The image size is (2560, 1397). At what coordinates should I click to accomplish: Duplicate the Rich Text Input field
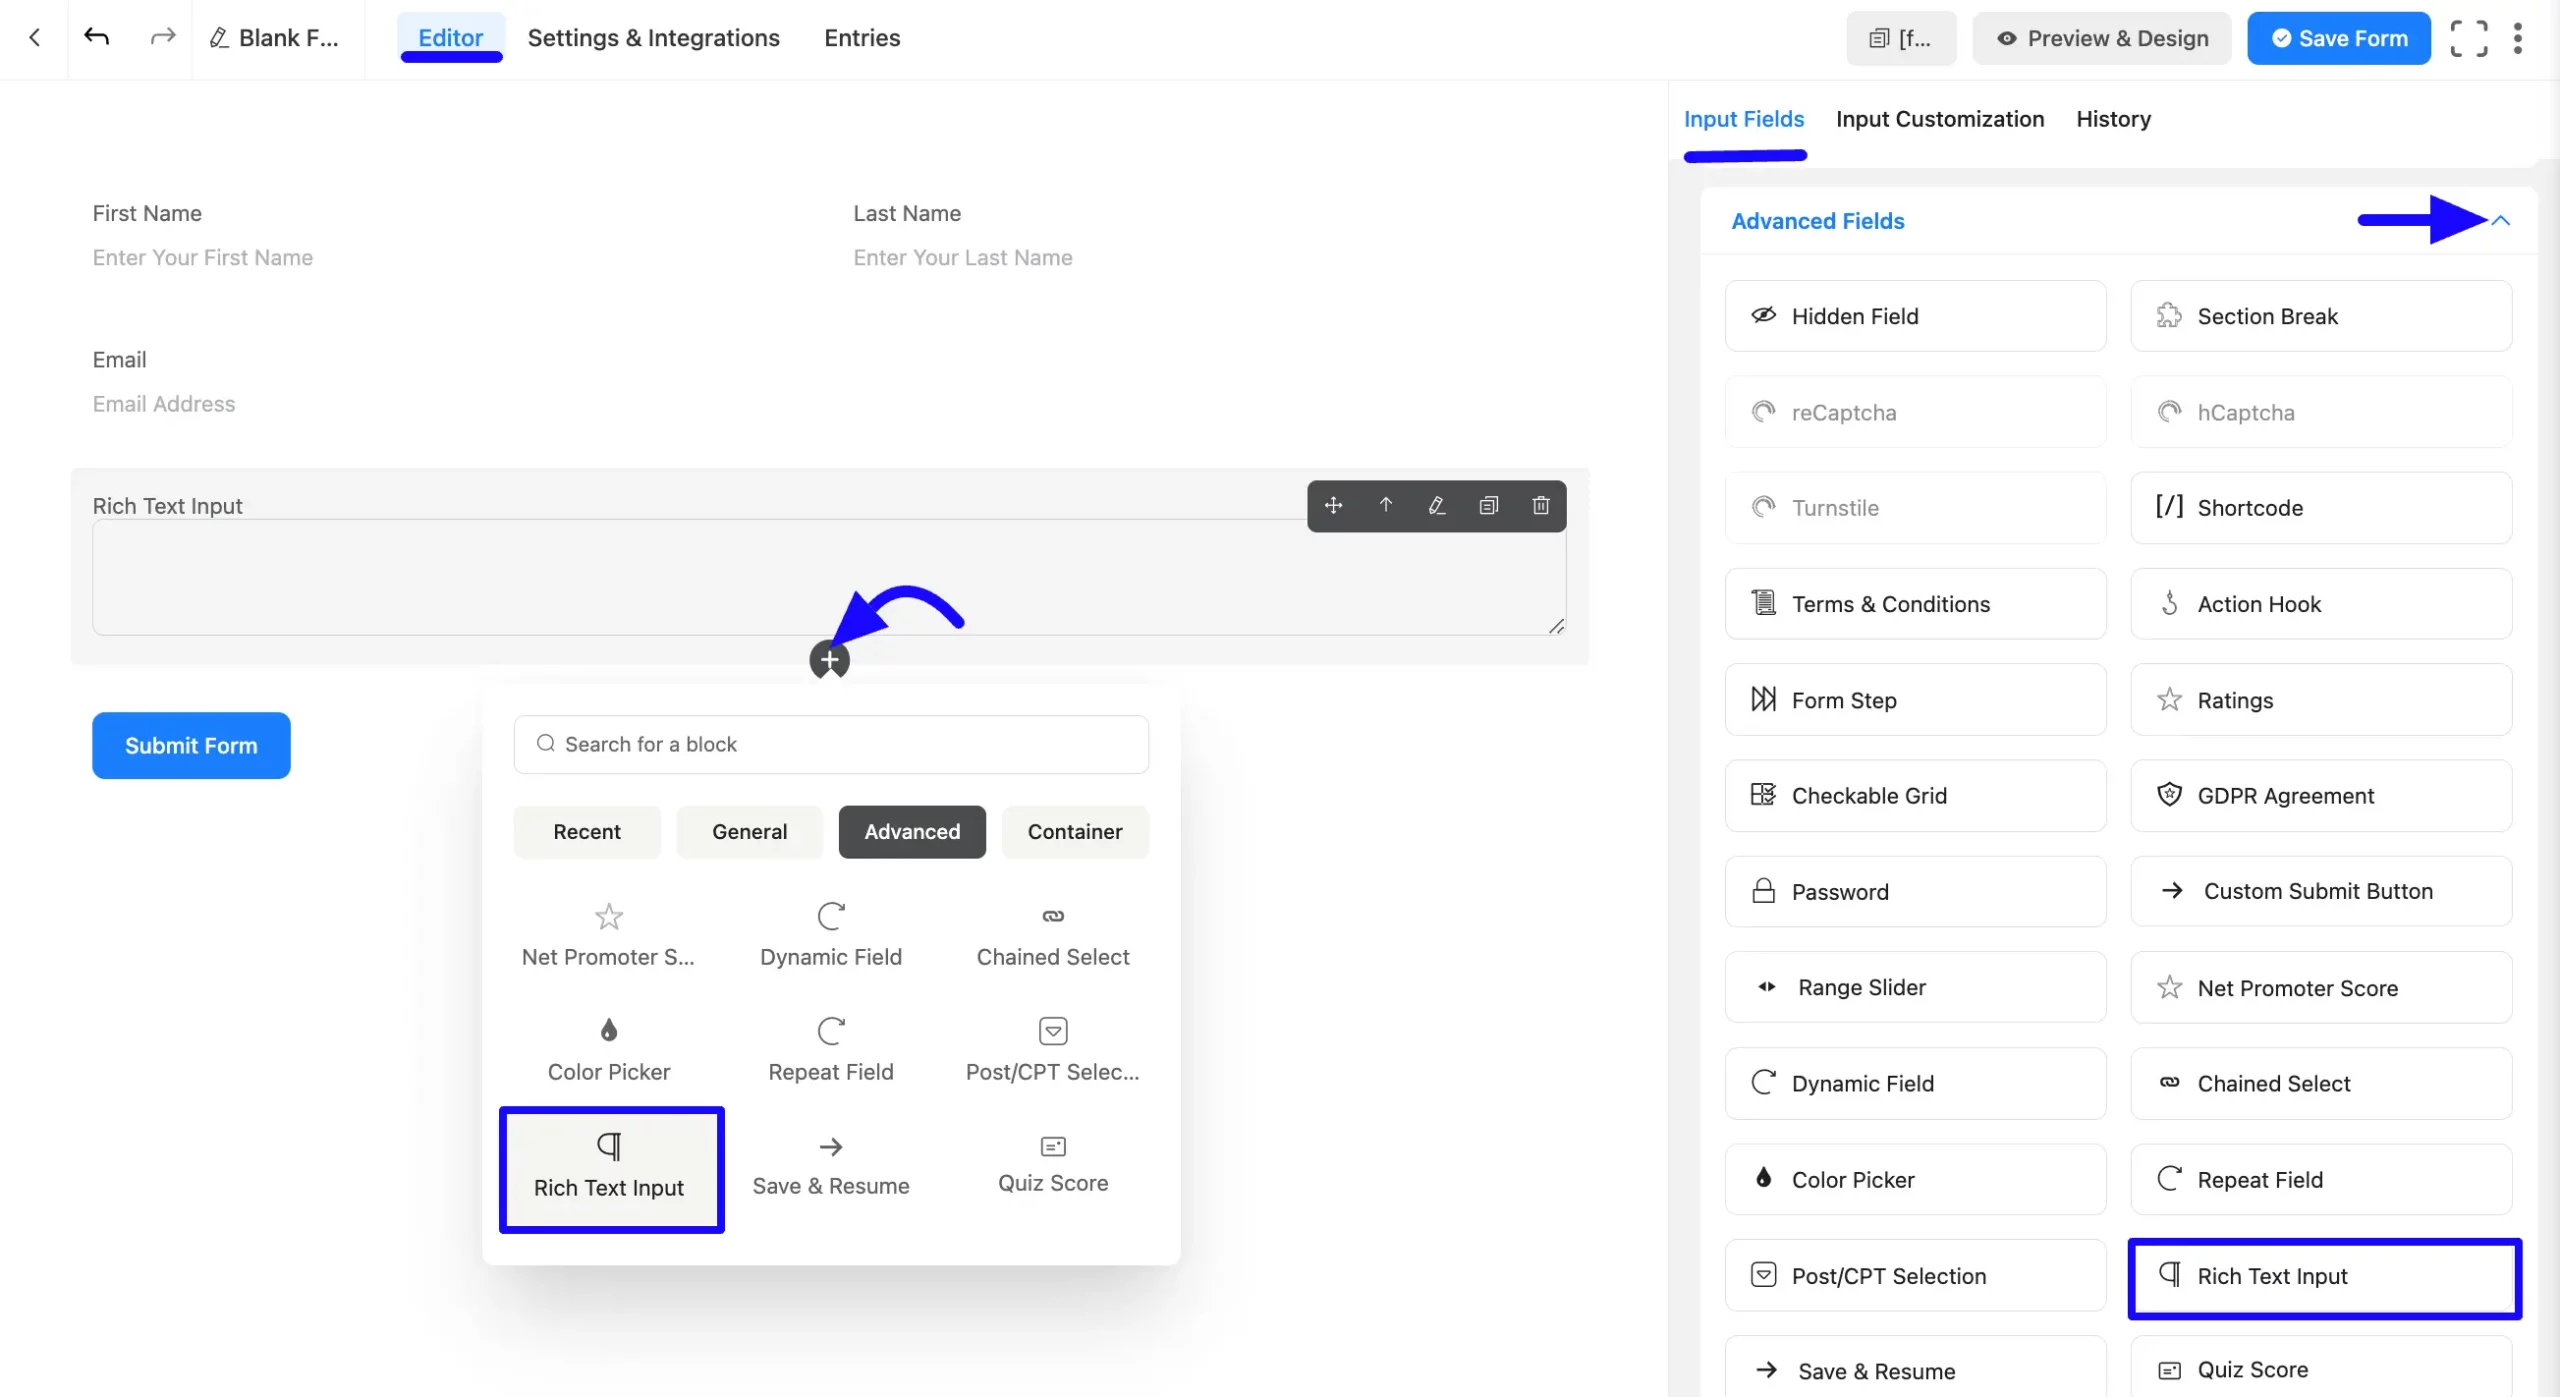1488,506
